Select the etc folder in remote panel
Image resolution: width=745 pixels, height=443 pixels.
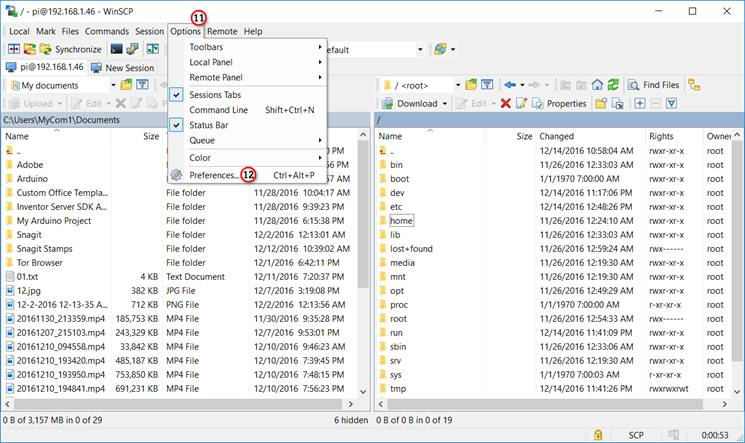click(396, 207)
